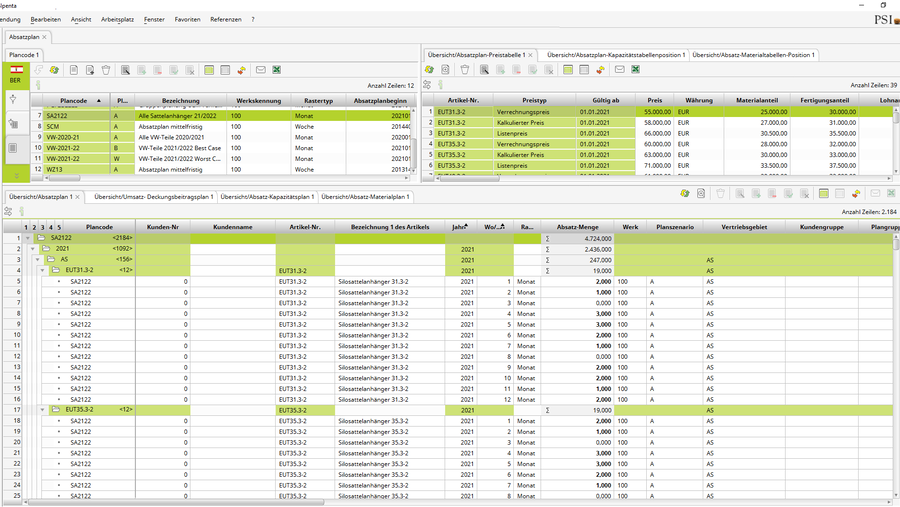Image resolution: width=900 pixels, height=507 pixels.
Task: Switch to Übersicht/Umsatz-Deckungsbeitragsplan 1 tab
Action: 153,196
